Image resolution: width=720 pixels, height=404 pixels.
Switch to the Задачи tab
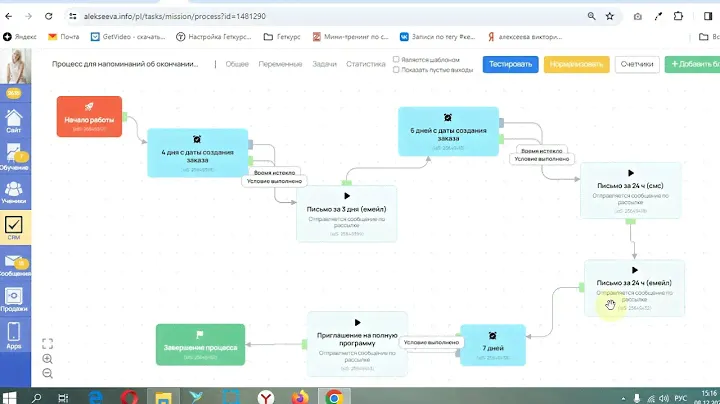point(324,64)
